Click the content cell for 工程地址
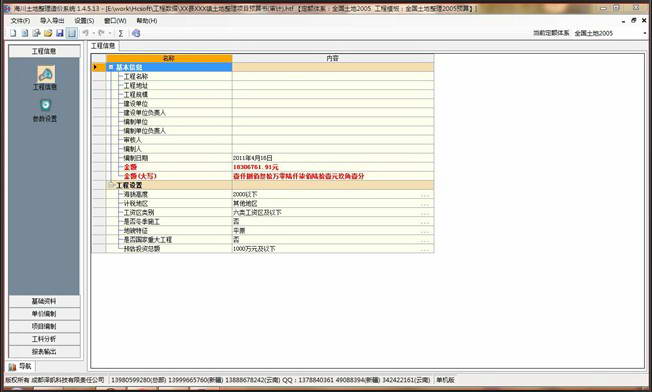 (333, 86)
